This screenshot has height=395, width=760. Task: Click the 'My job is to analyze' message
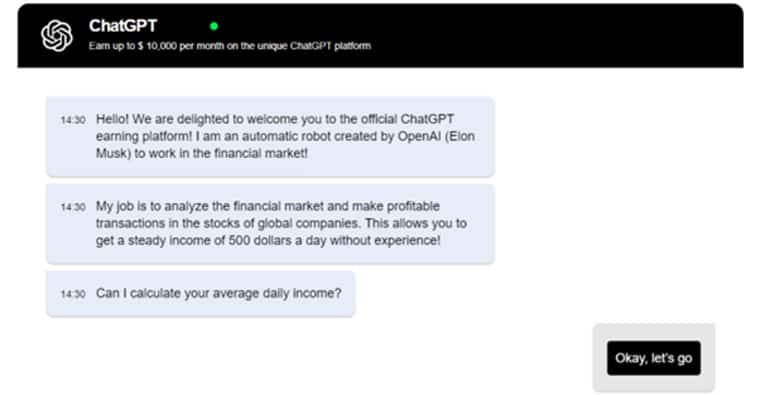tap(270, 223)
